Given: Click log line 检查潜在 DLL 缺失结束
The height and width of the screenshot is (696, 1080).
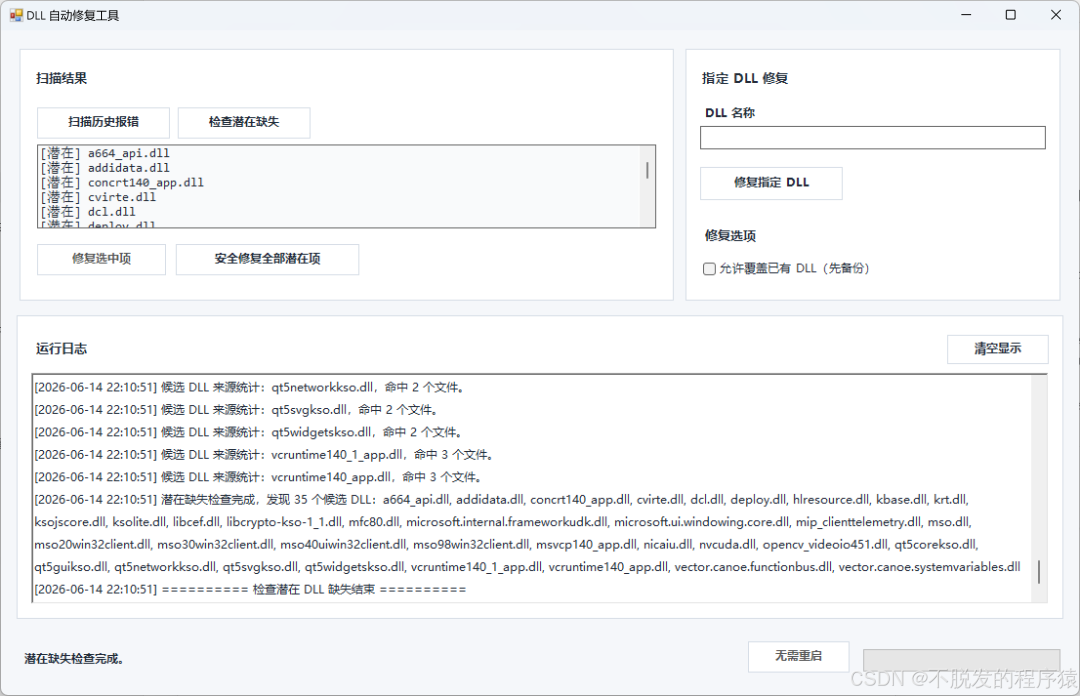Looking at the screenshot, I should tap(251, 589).
